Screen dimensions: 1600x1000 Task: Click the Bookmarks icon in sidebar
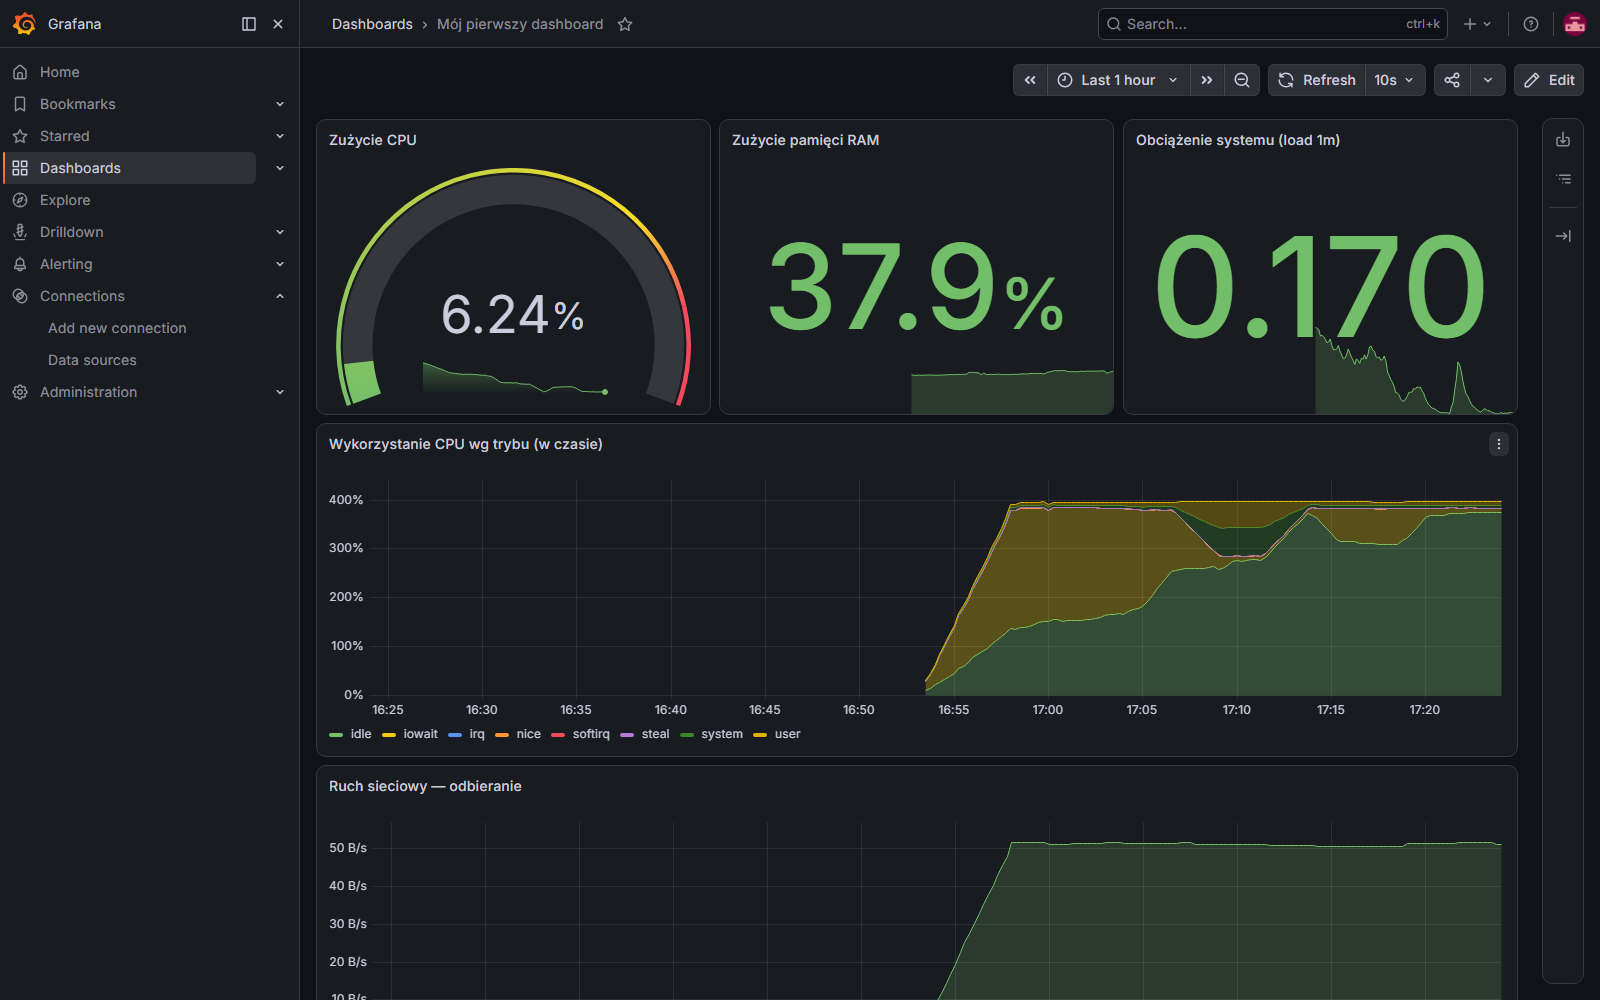[x=20, y=104]
